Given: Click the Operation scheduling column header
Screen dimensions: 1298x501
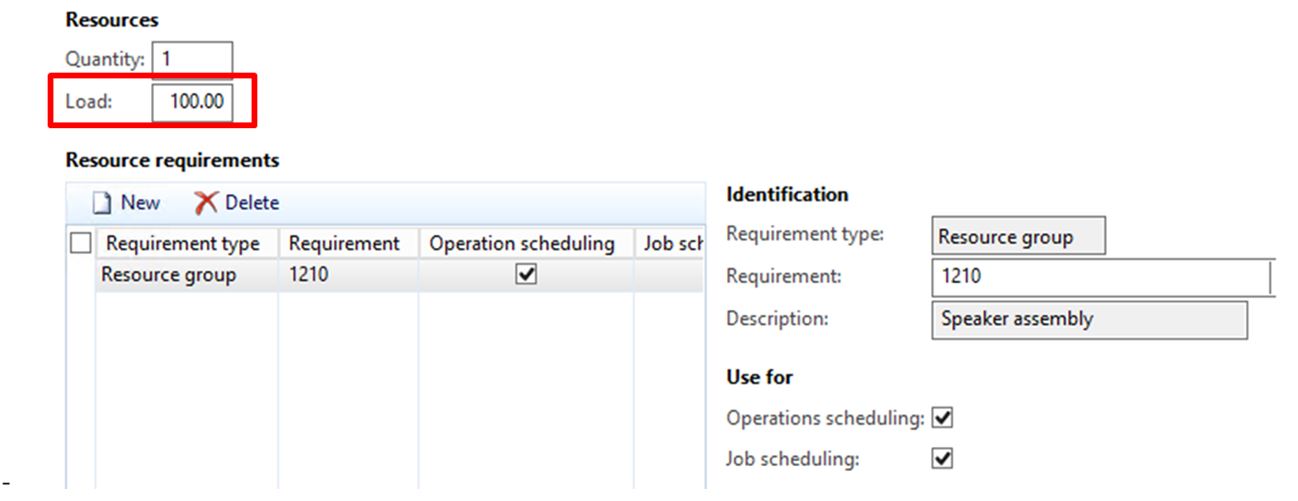Looking at the screenshot, I should [521, 243].
